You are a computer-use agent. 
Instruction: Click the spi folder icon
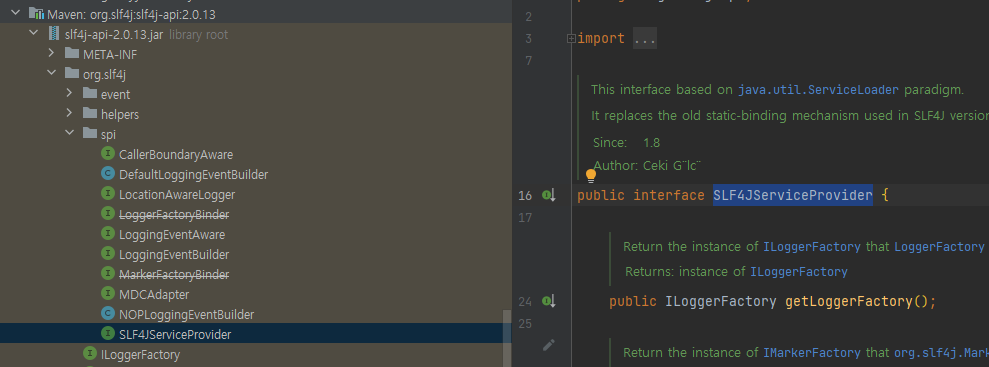tap(90, 134)
